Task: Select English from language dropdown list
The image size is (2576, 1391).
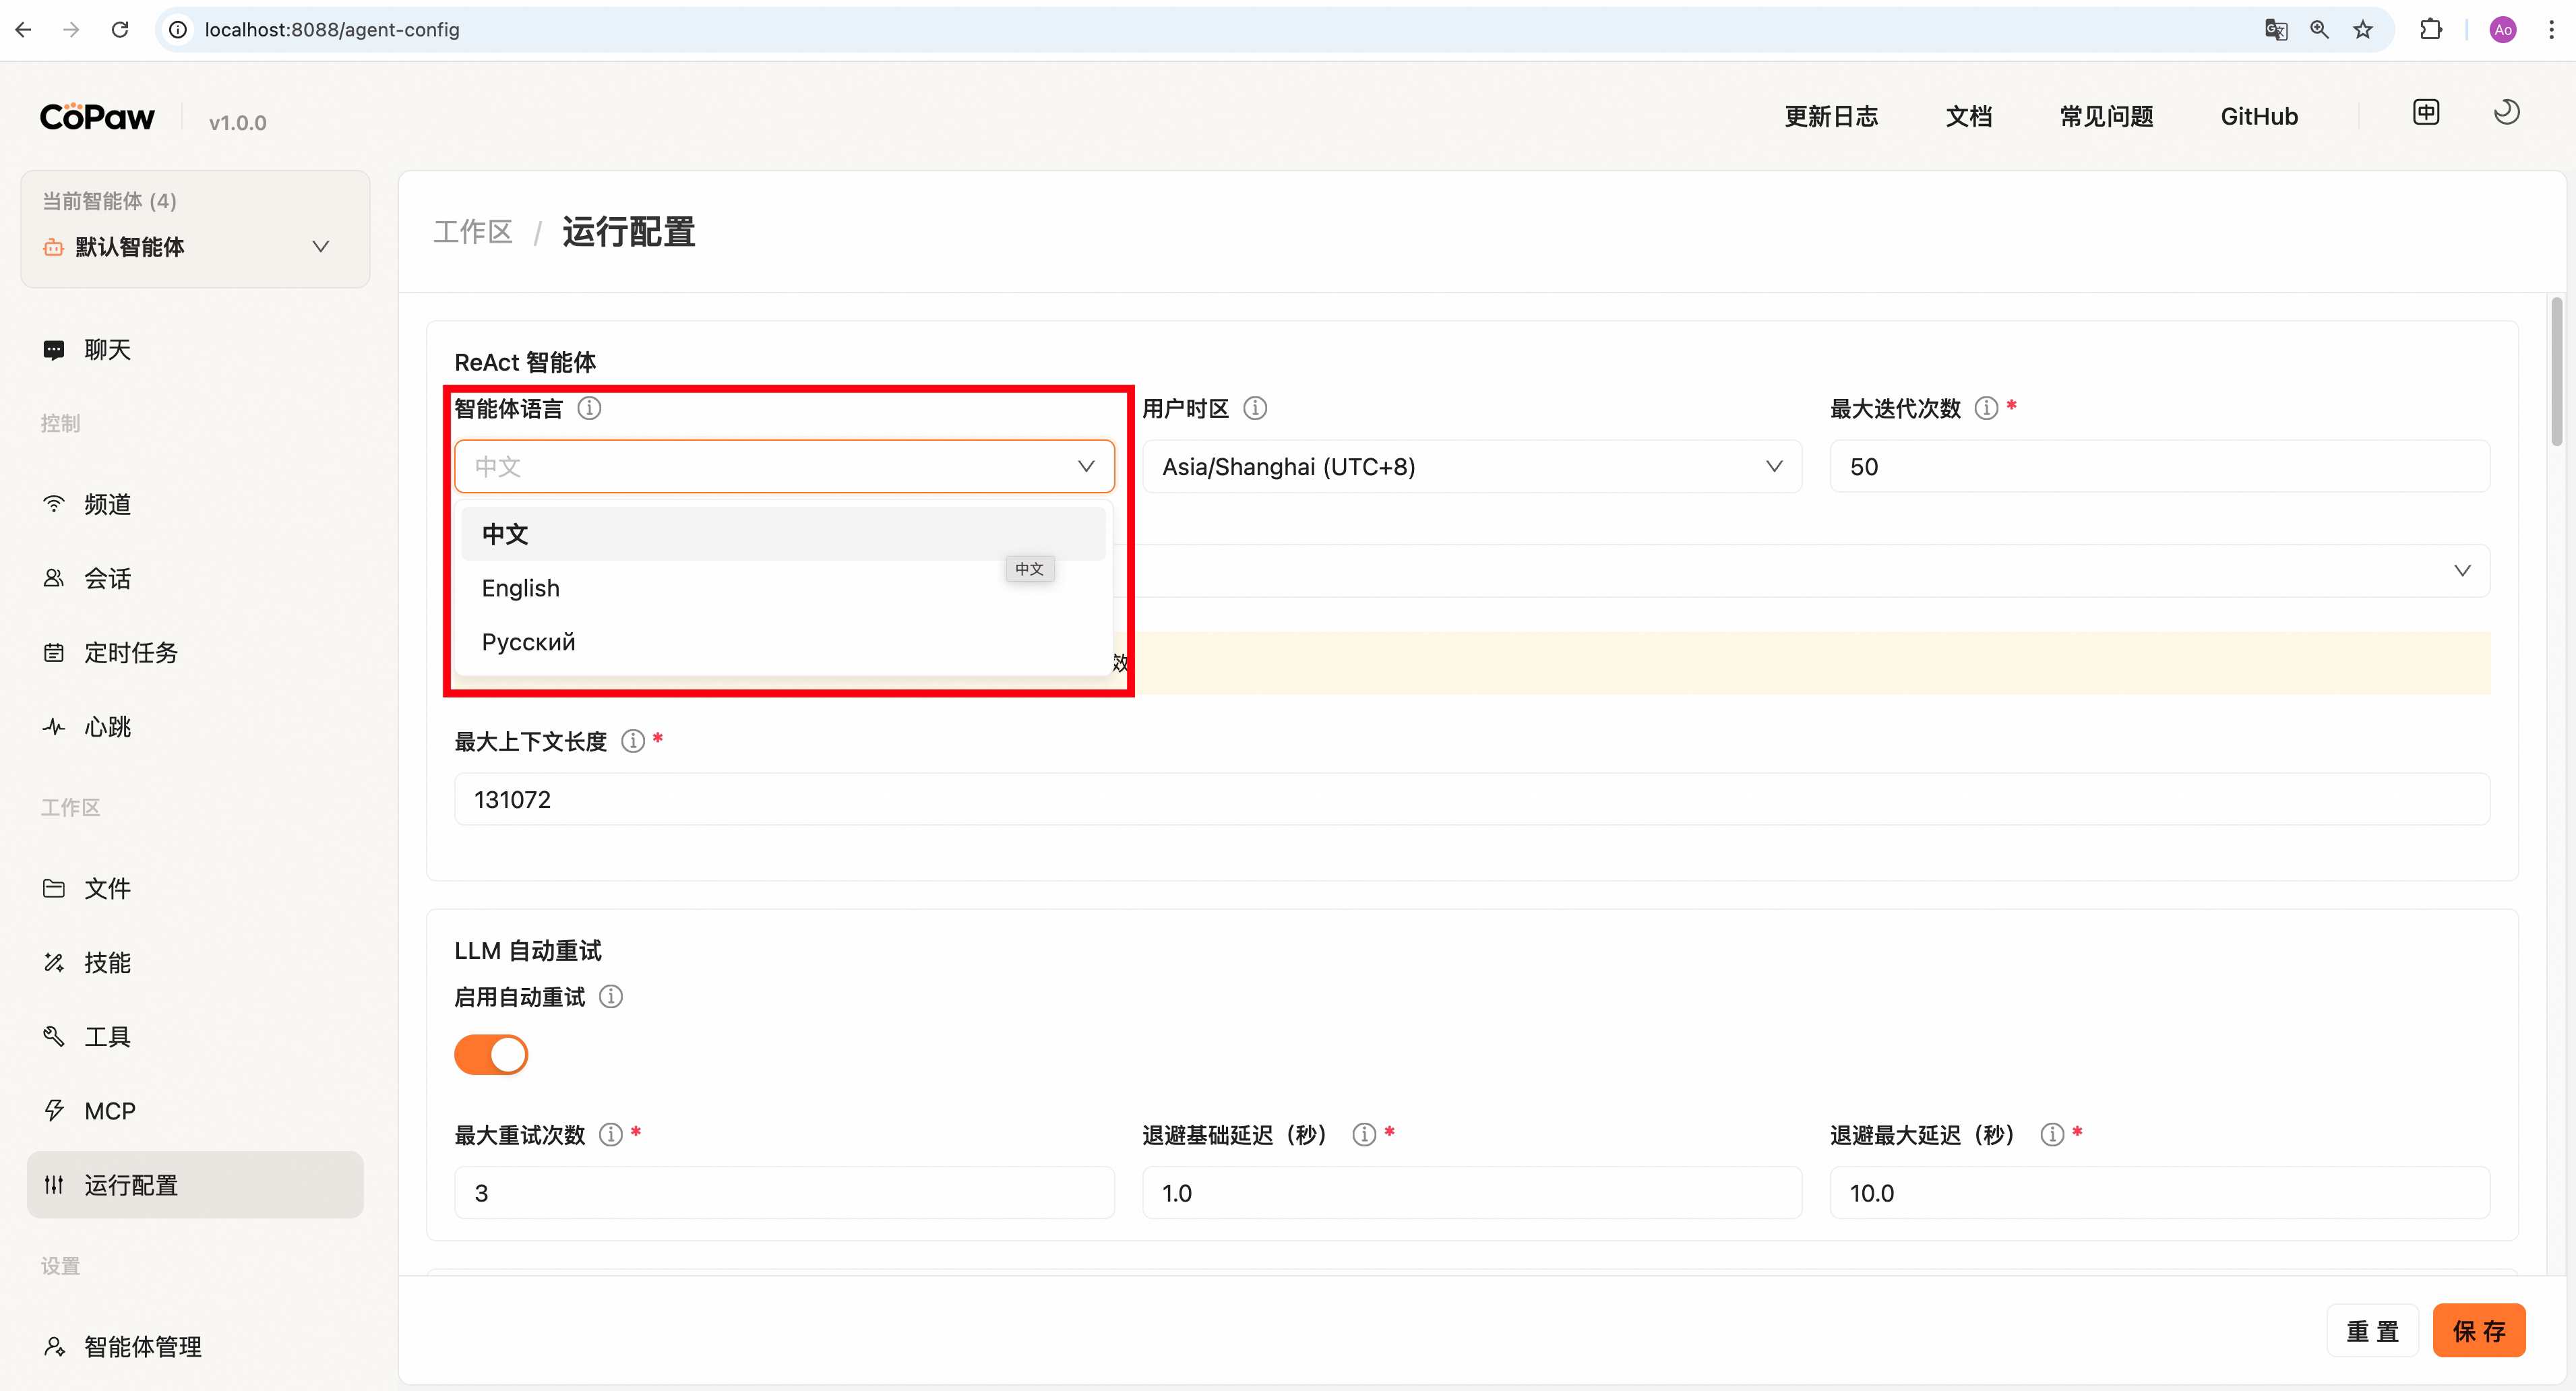Action: click(521, 588)
